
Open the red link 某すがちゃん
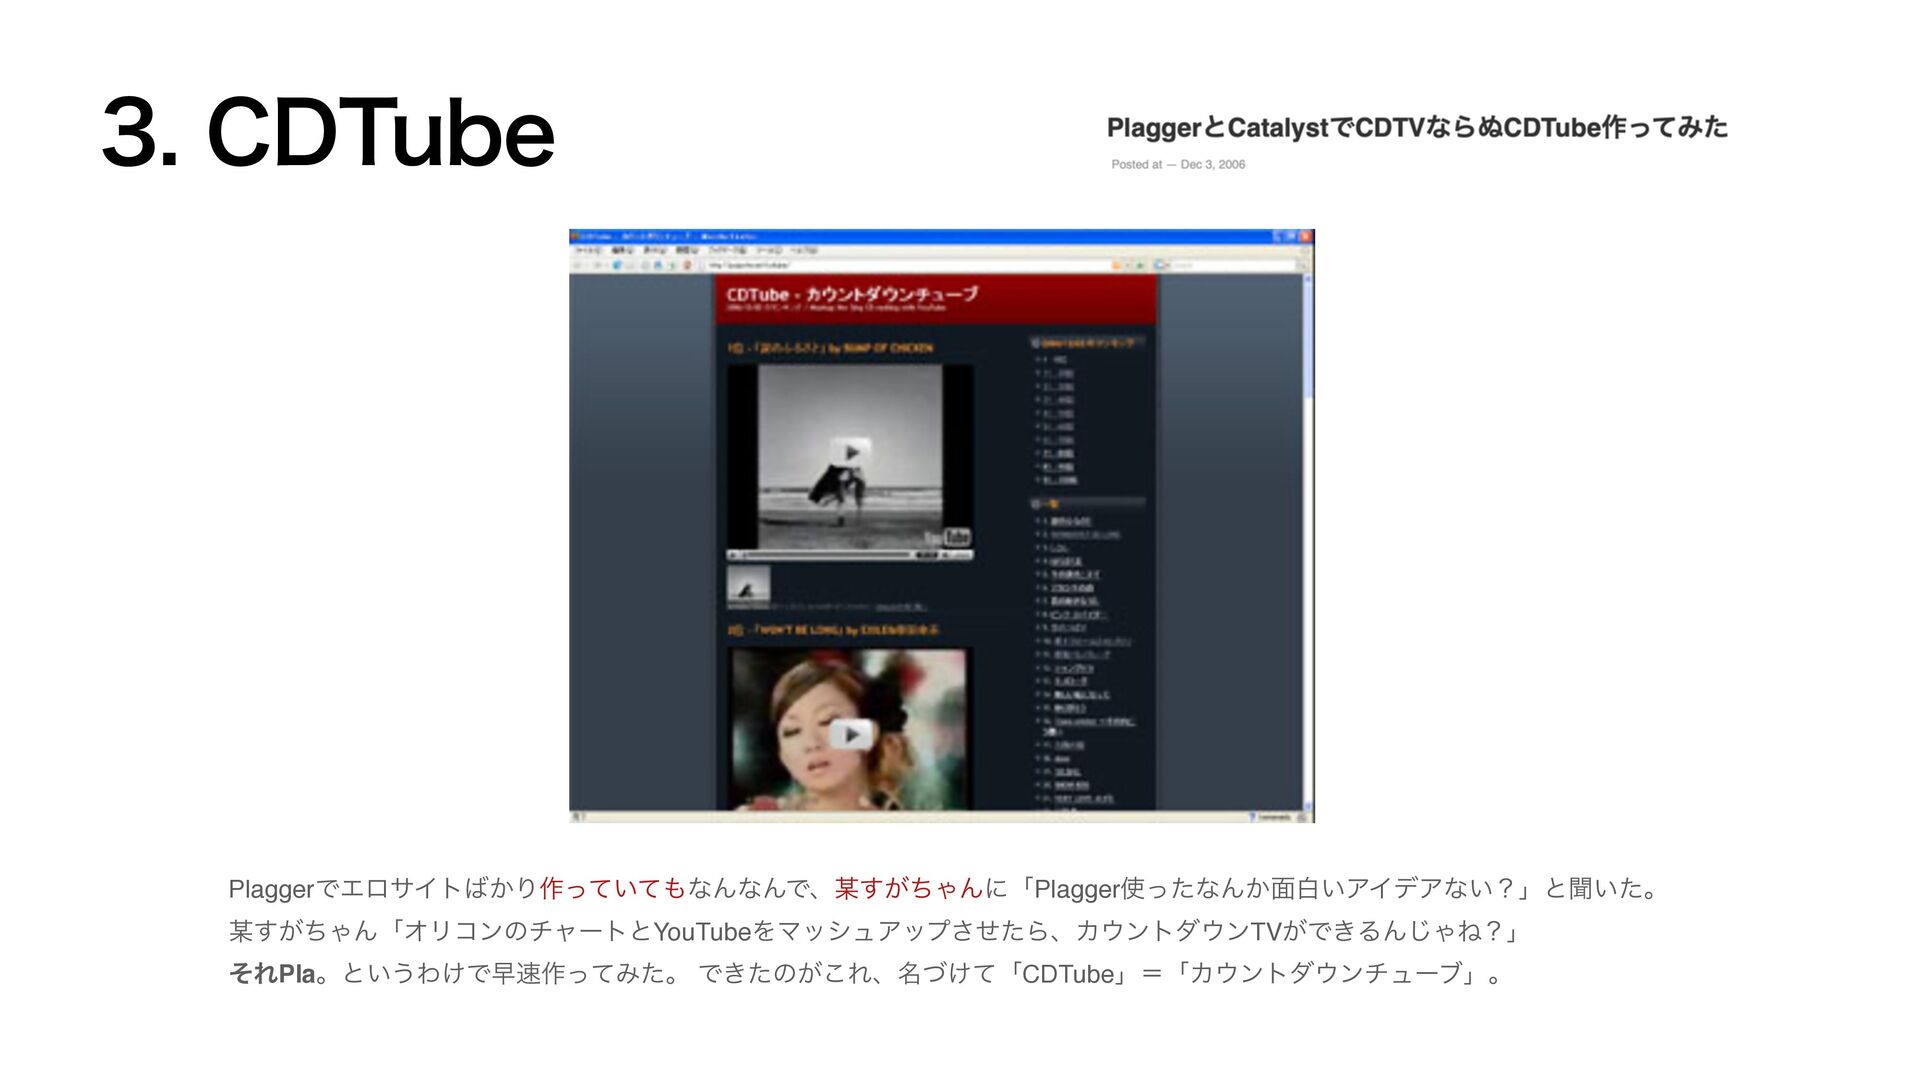pyautogui.click(x=909, y=888)
